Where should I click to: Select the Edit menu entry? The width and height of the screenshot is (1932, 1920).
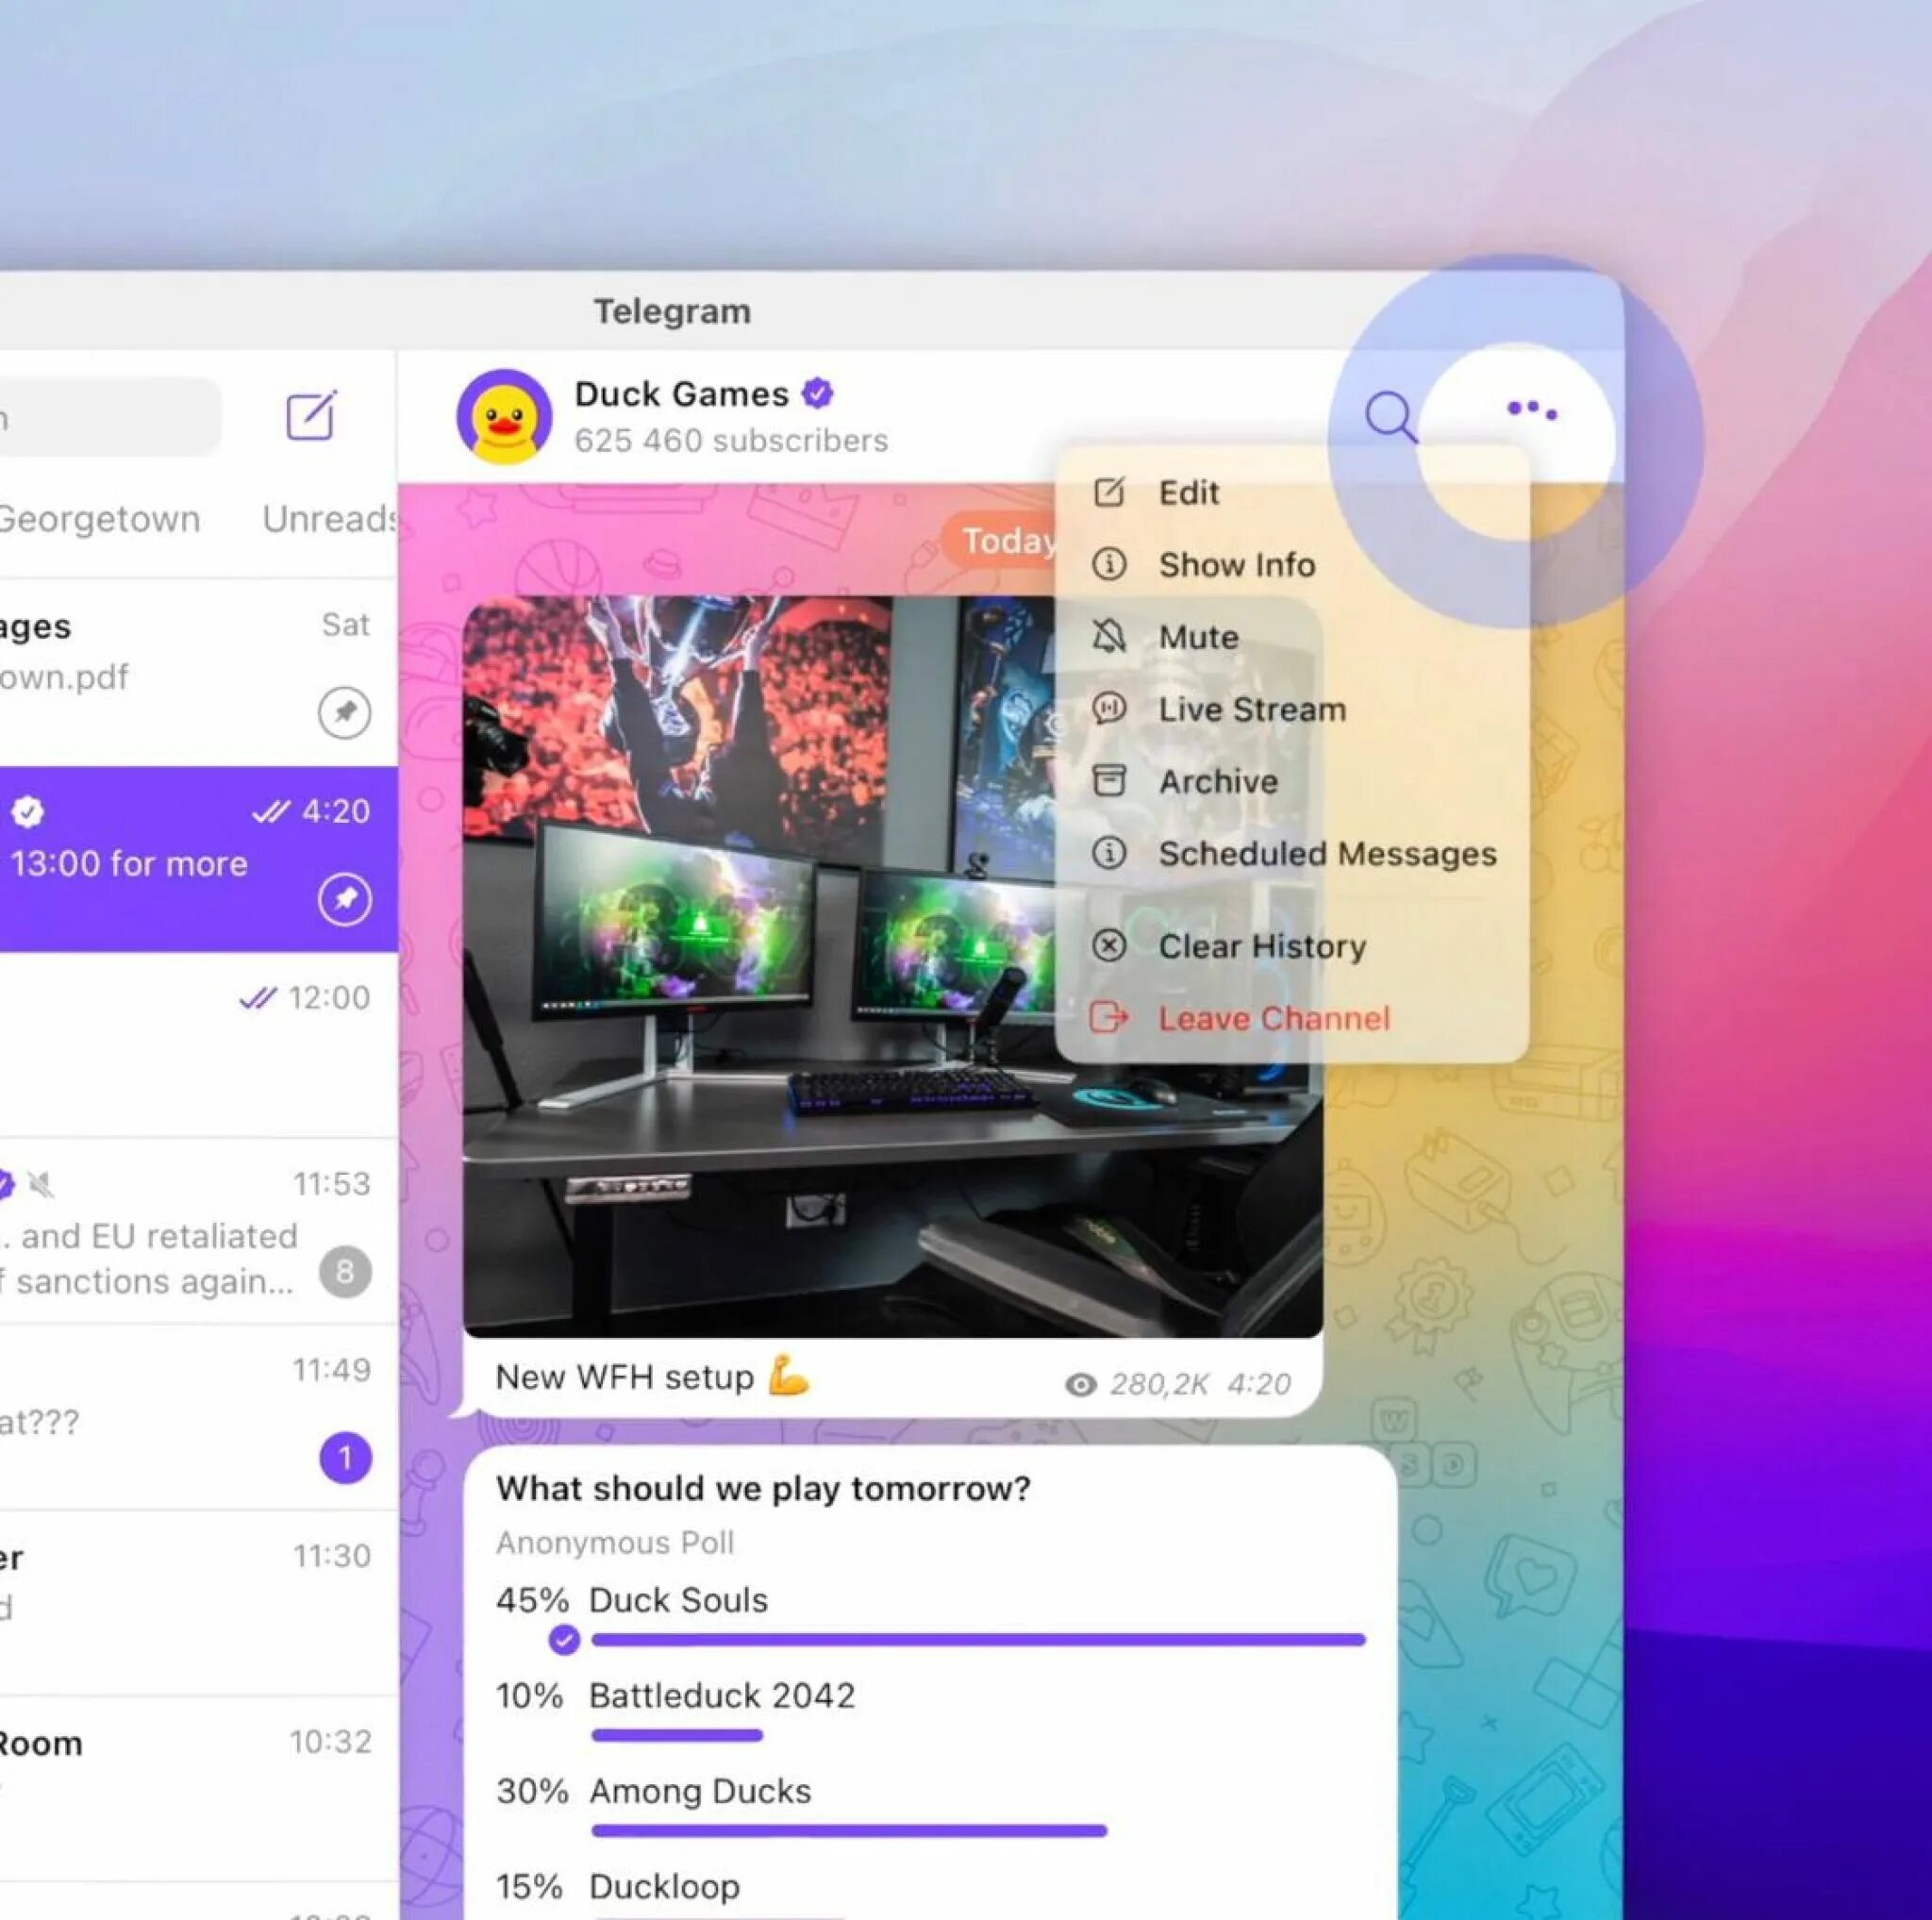click(x=1292, y=492)
